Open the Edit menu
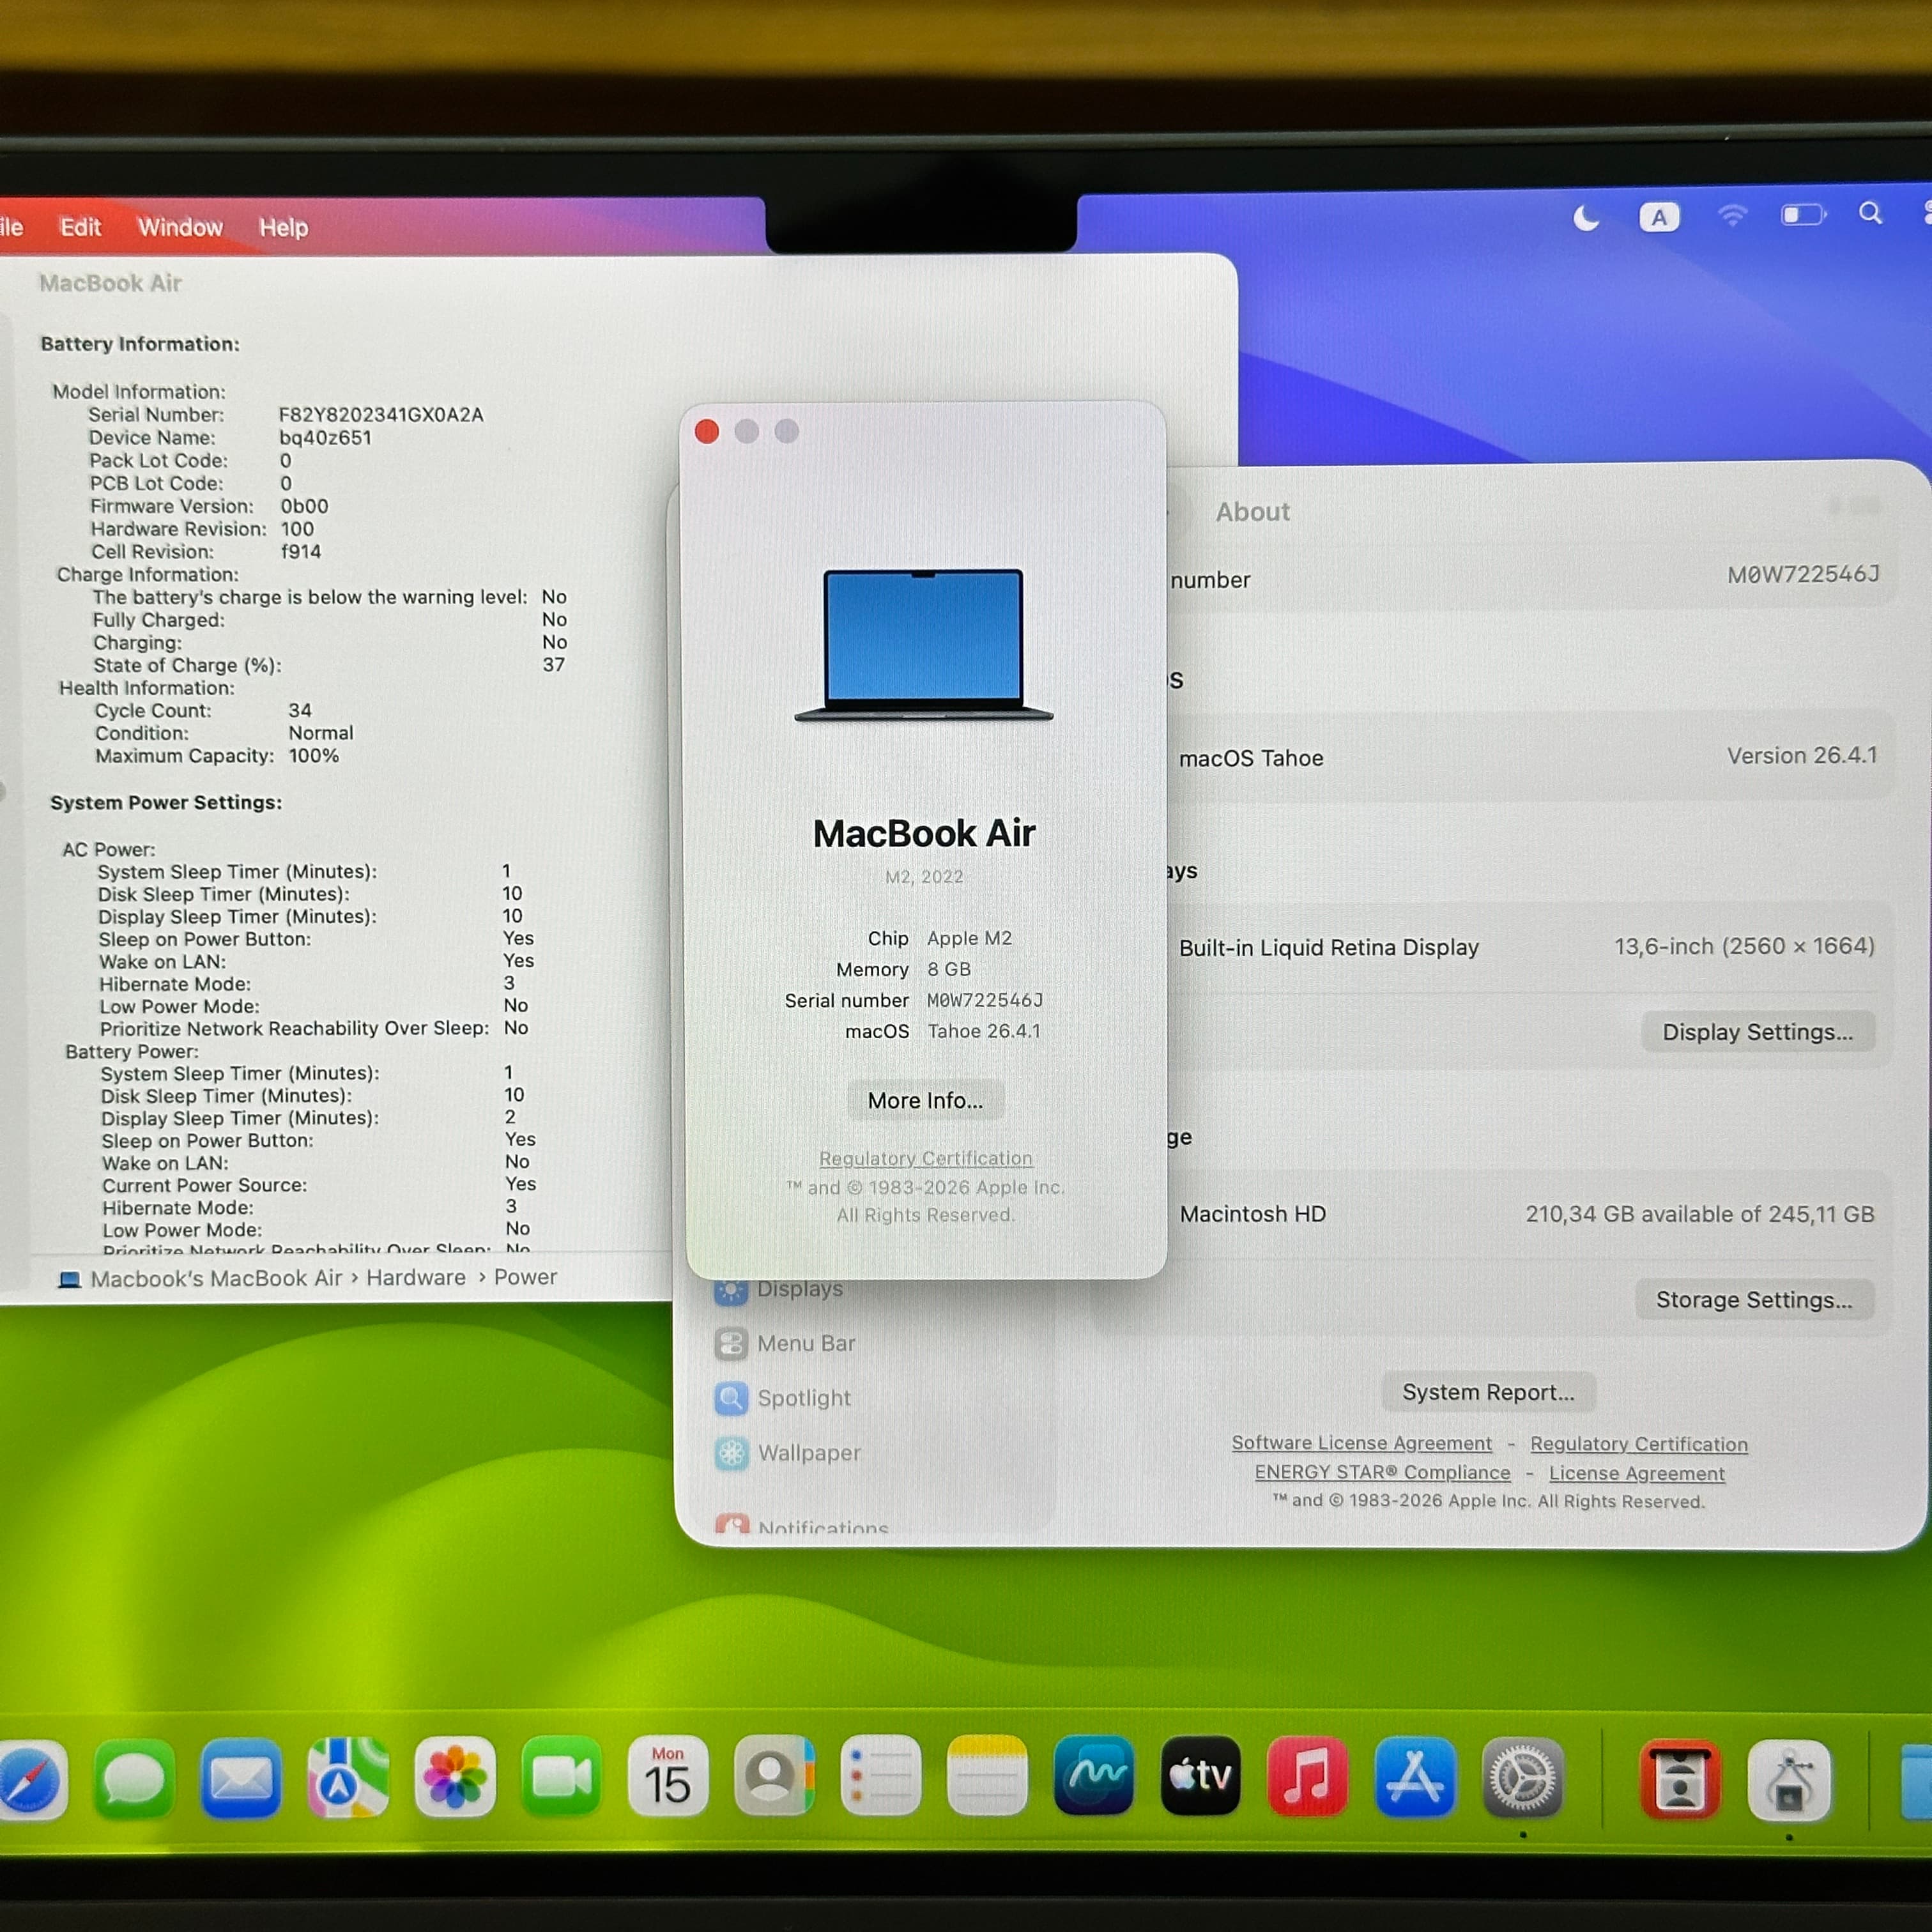The height and width of the screenshot is (1932, 1932). [x=80, y=227]
